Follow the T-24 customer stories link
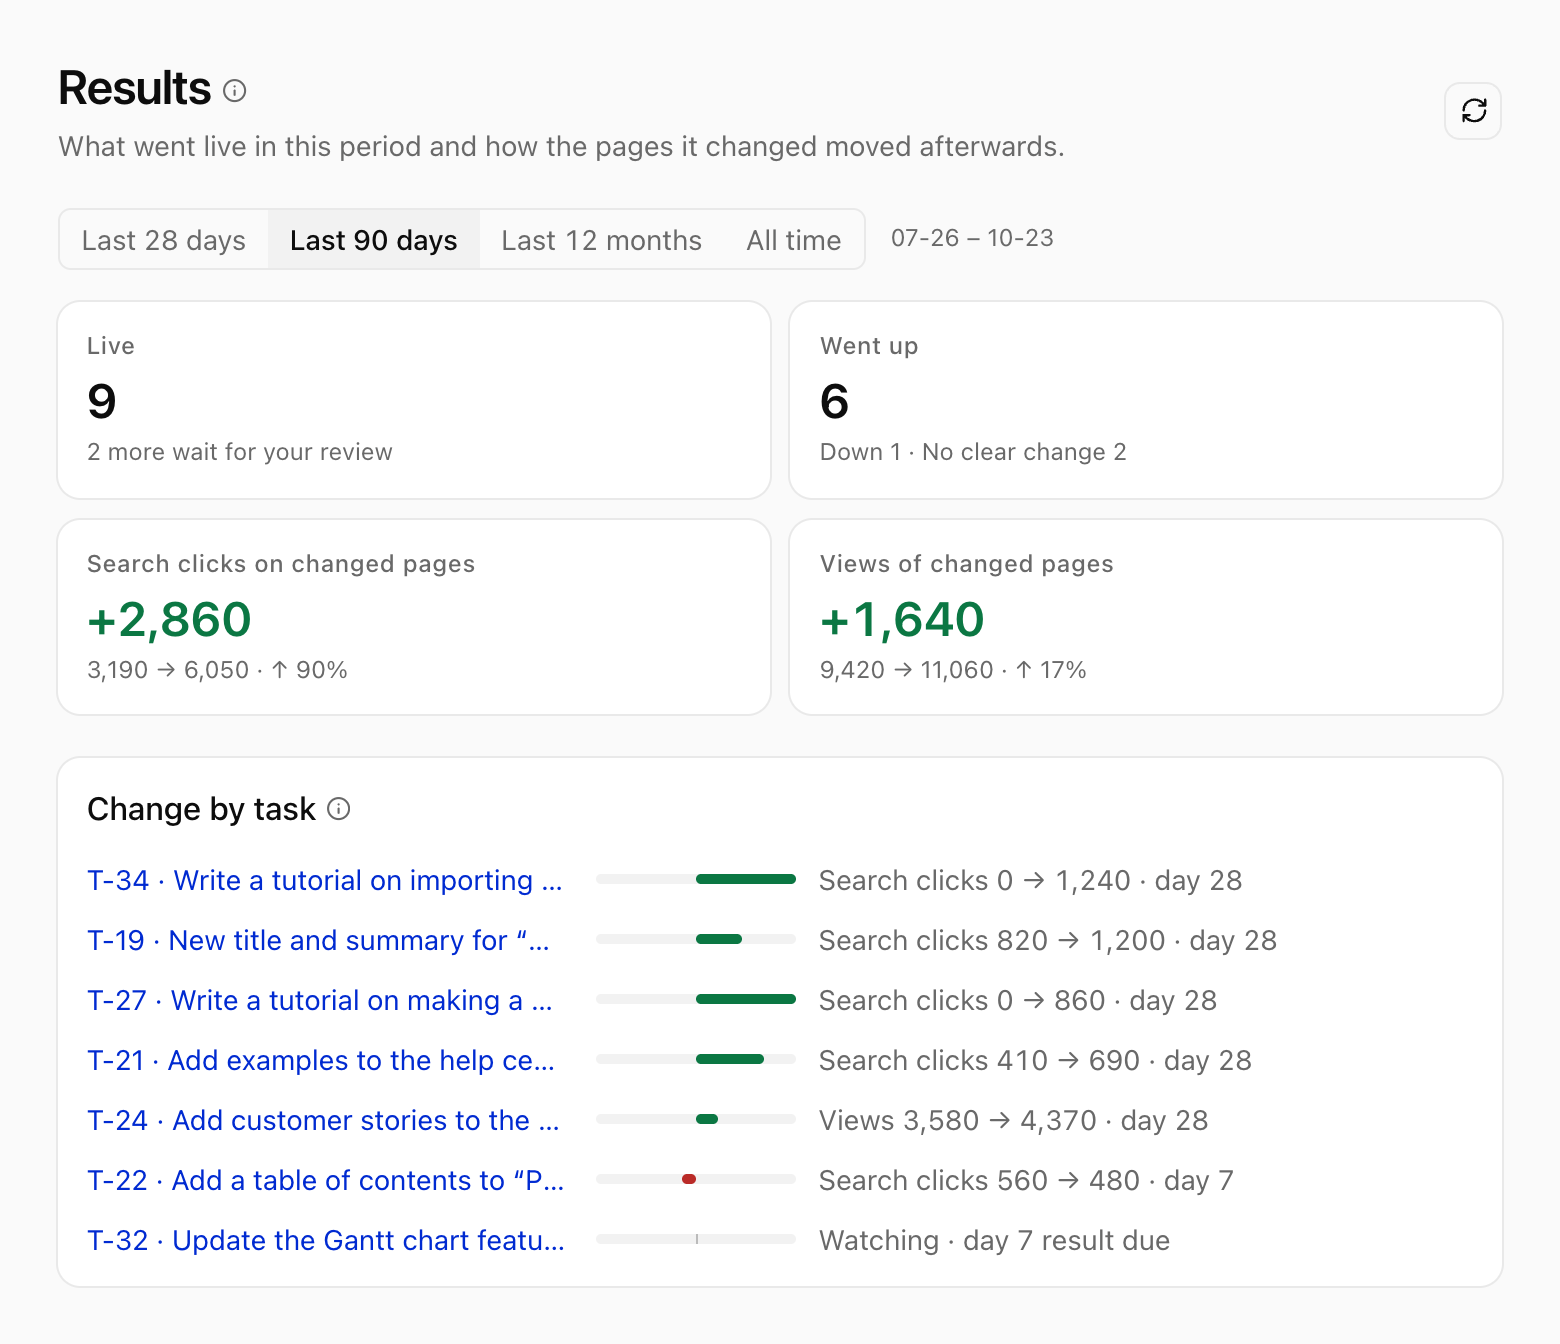 pos(323,1120)
